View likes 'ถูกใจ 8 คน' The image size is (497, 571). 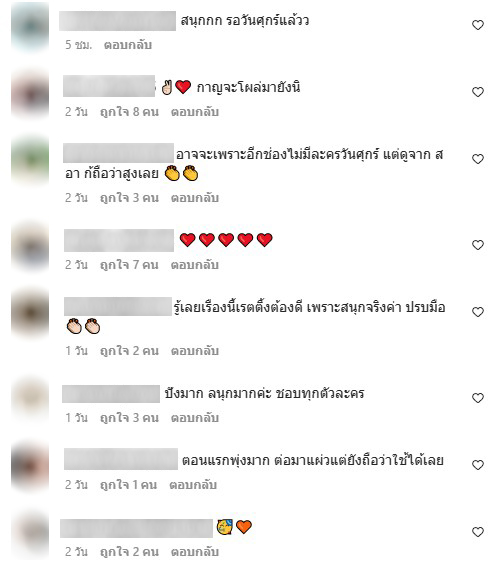tap(129, 112)
